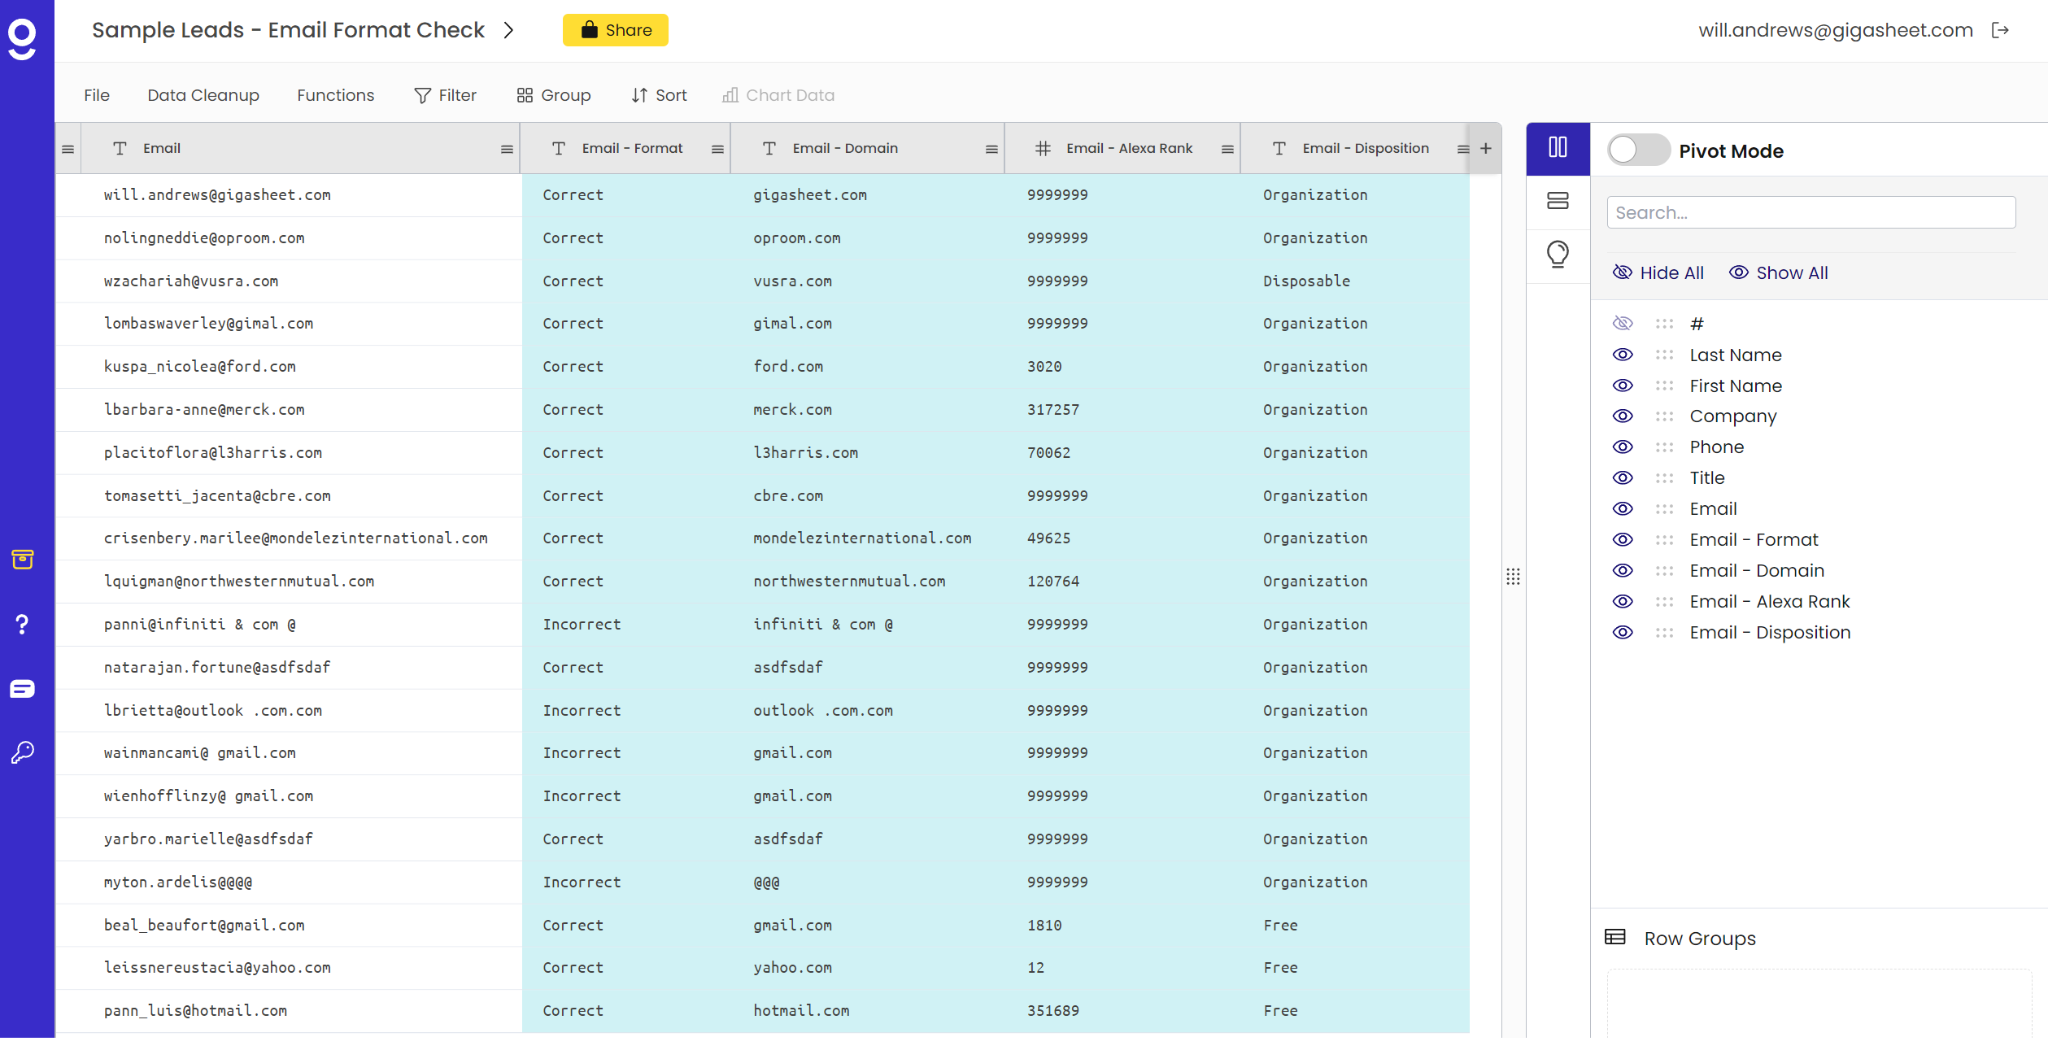Viewport: 2048px width, 1038px height.
Task: Open Email - Domain column menu
Action: click(x=991, y=149)
